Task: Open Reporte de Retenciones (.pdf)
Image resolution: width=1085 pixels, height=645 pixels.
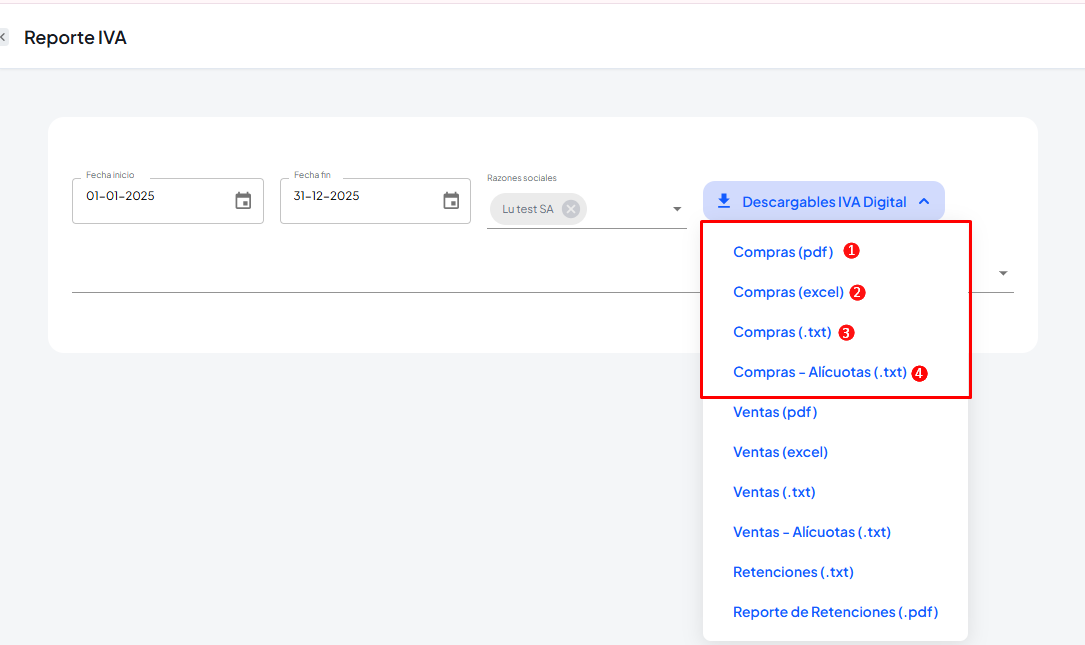Action: coord(835,612)
